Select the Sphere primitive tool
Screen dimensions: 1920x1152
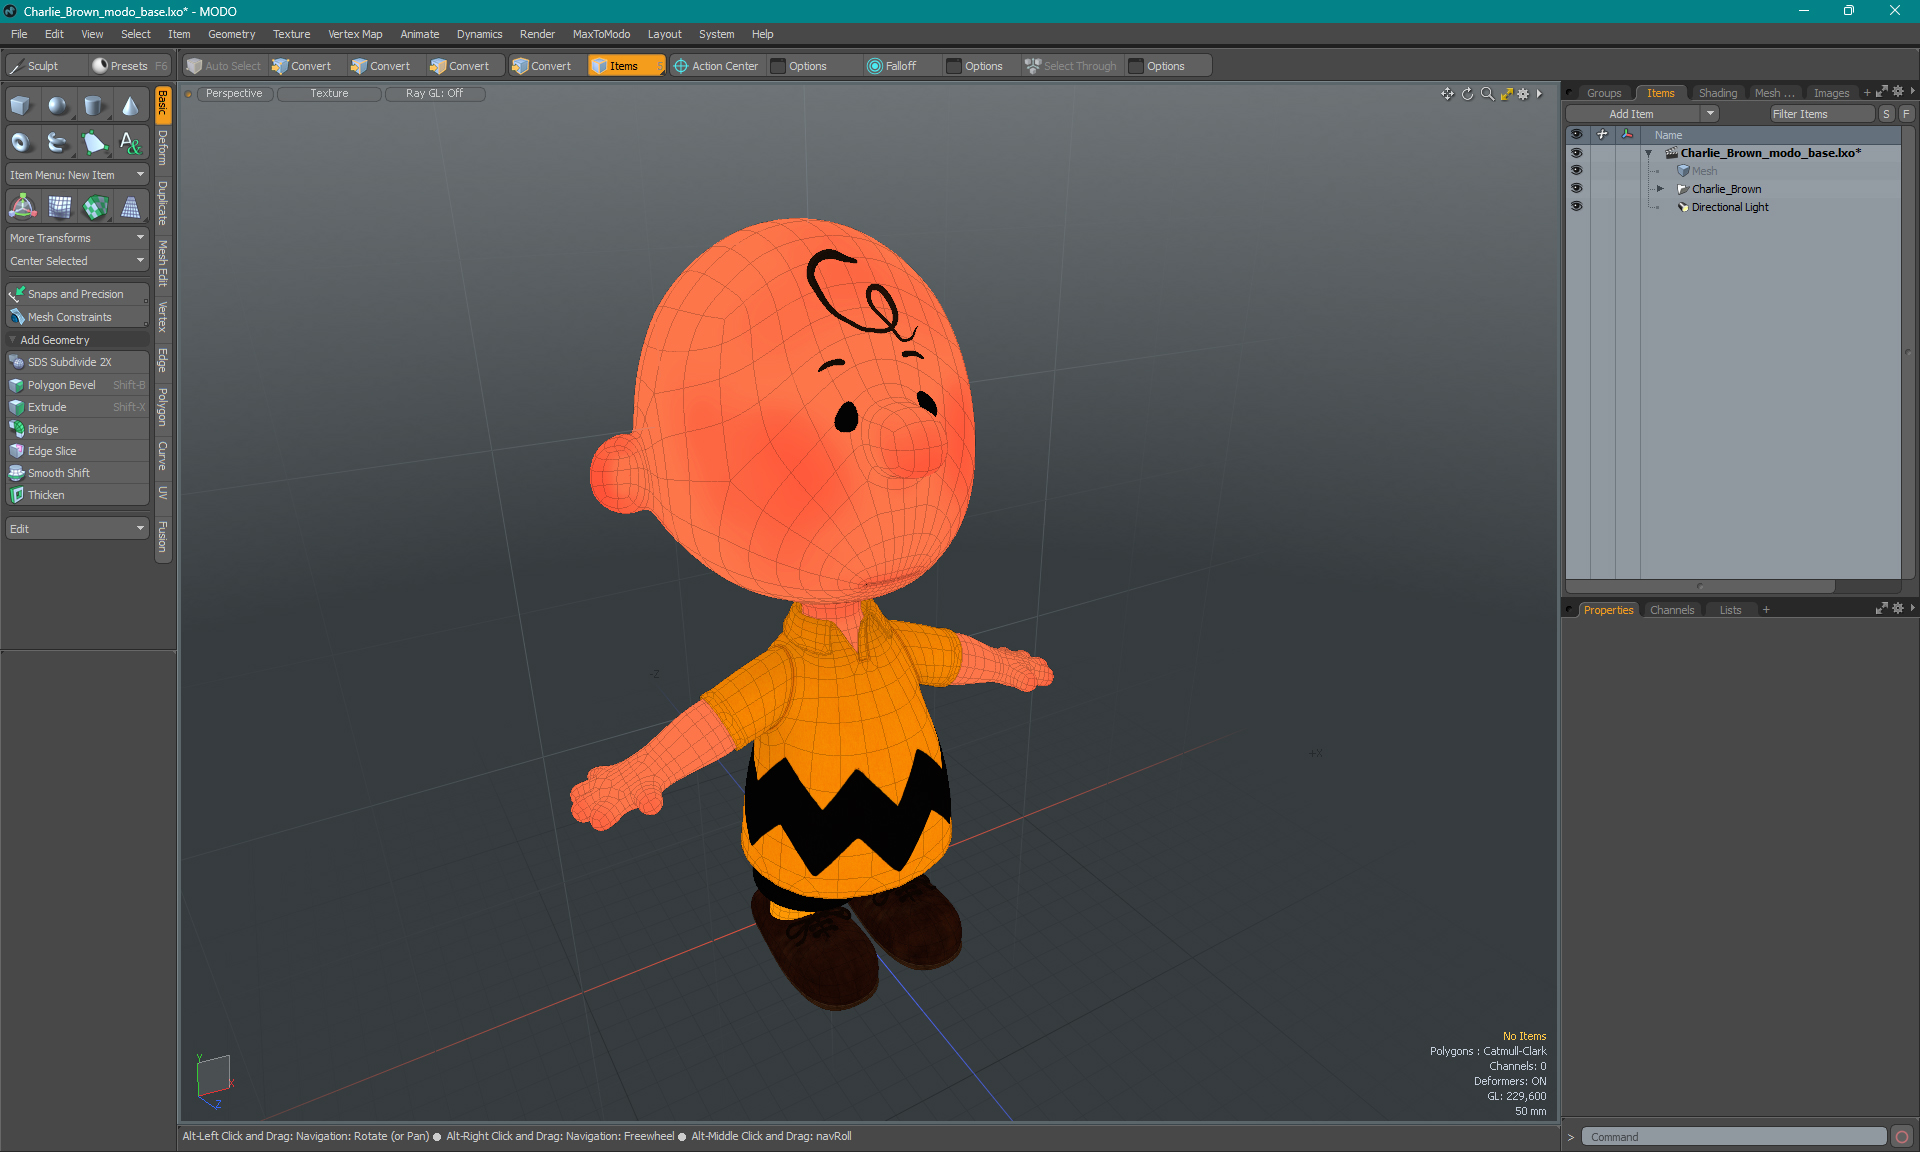[58, 106]
